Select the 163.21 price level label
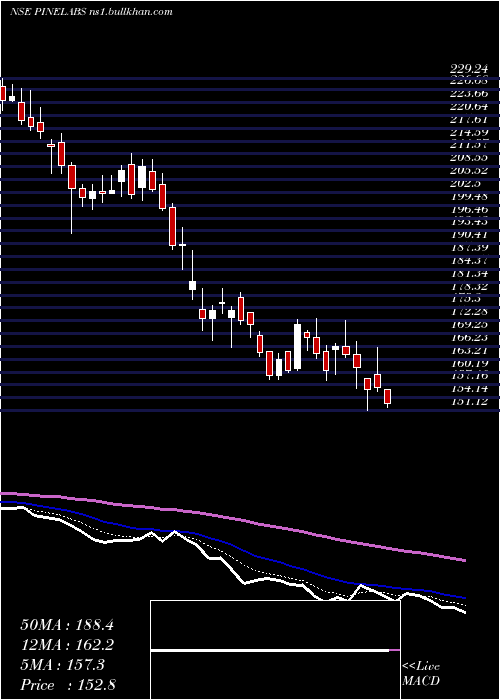This screenshot has width=500, height=700. [x=469, y=350]
